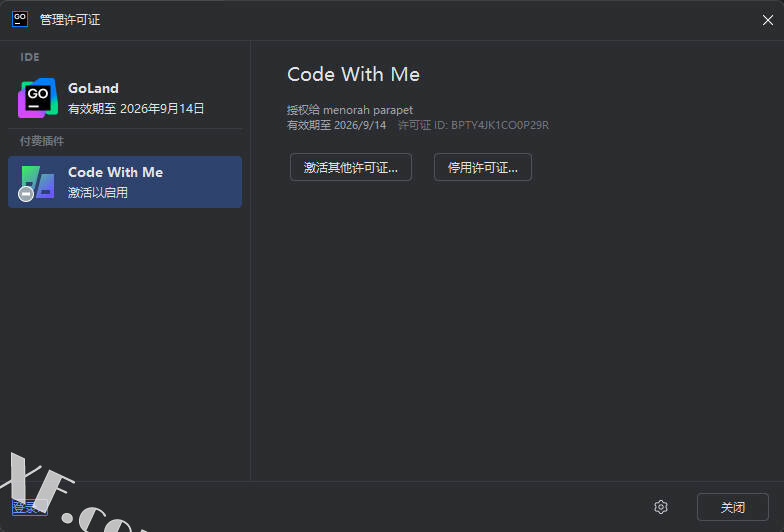Click the 授权给 menorah parapet text
Screen dimensions: 784x532
pos(350,110)
